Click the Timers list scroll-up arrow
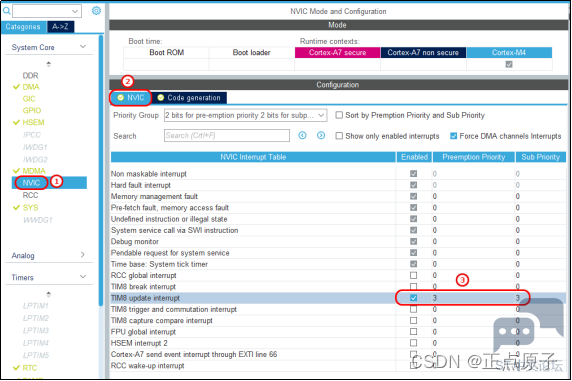572x381 pixels. coord(49,294)
